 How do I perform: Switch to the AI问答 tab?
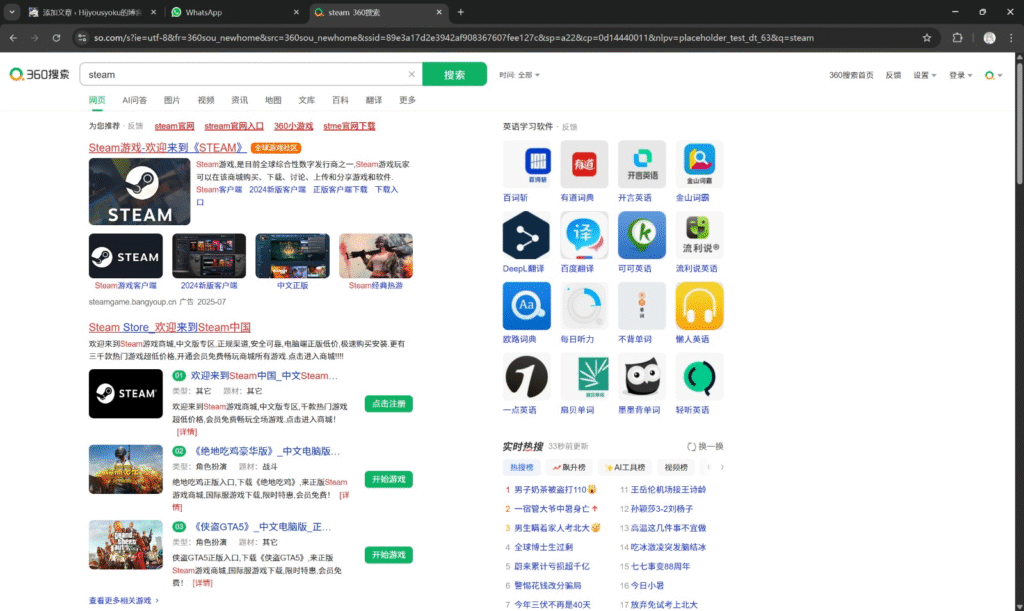[x=135, y=100]
